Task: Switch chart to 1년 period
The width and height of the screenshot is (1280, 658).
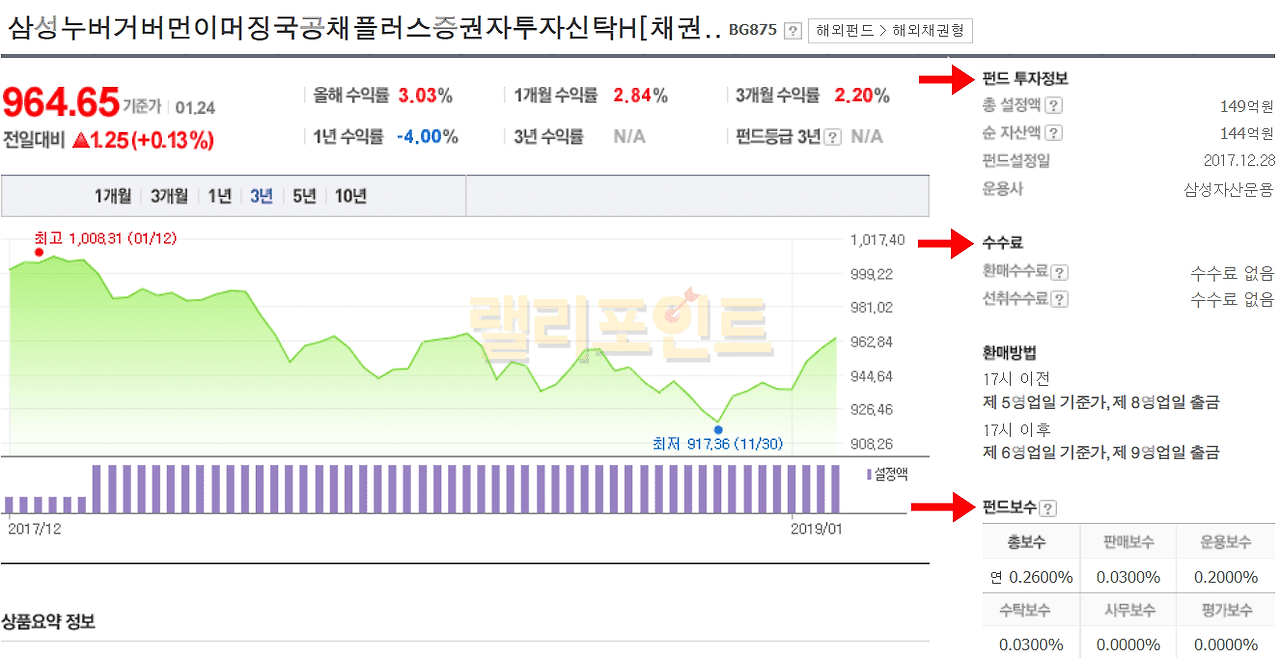Action: 219,196
